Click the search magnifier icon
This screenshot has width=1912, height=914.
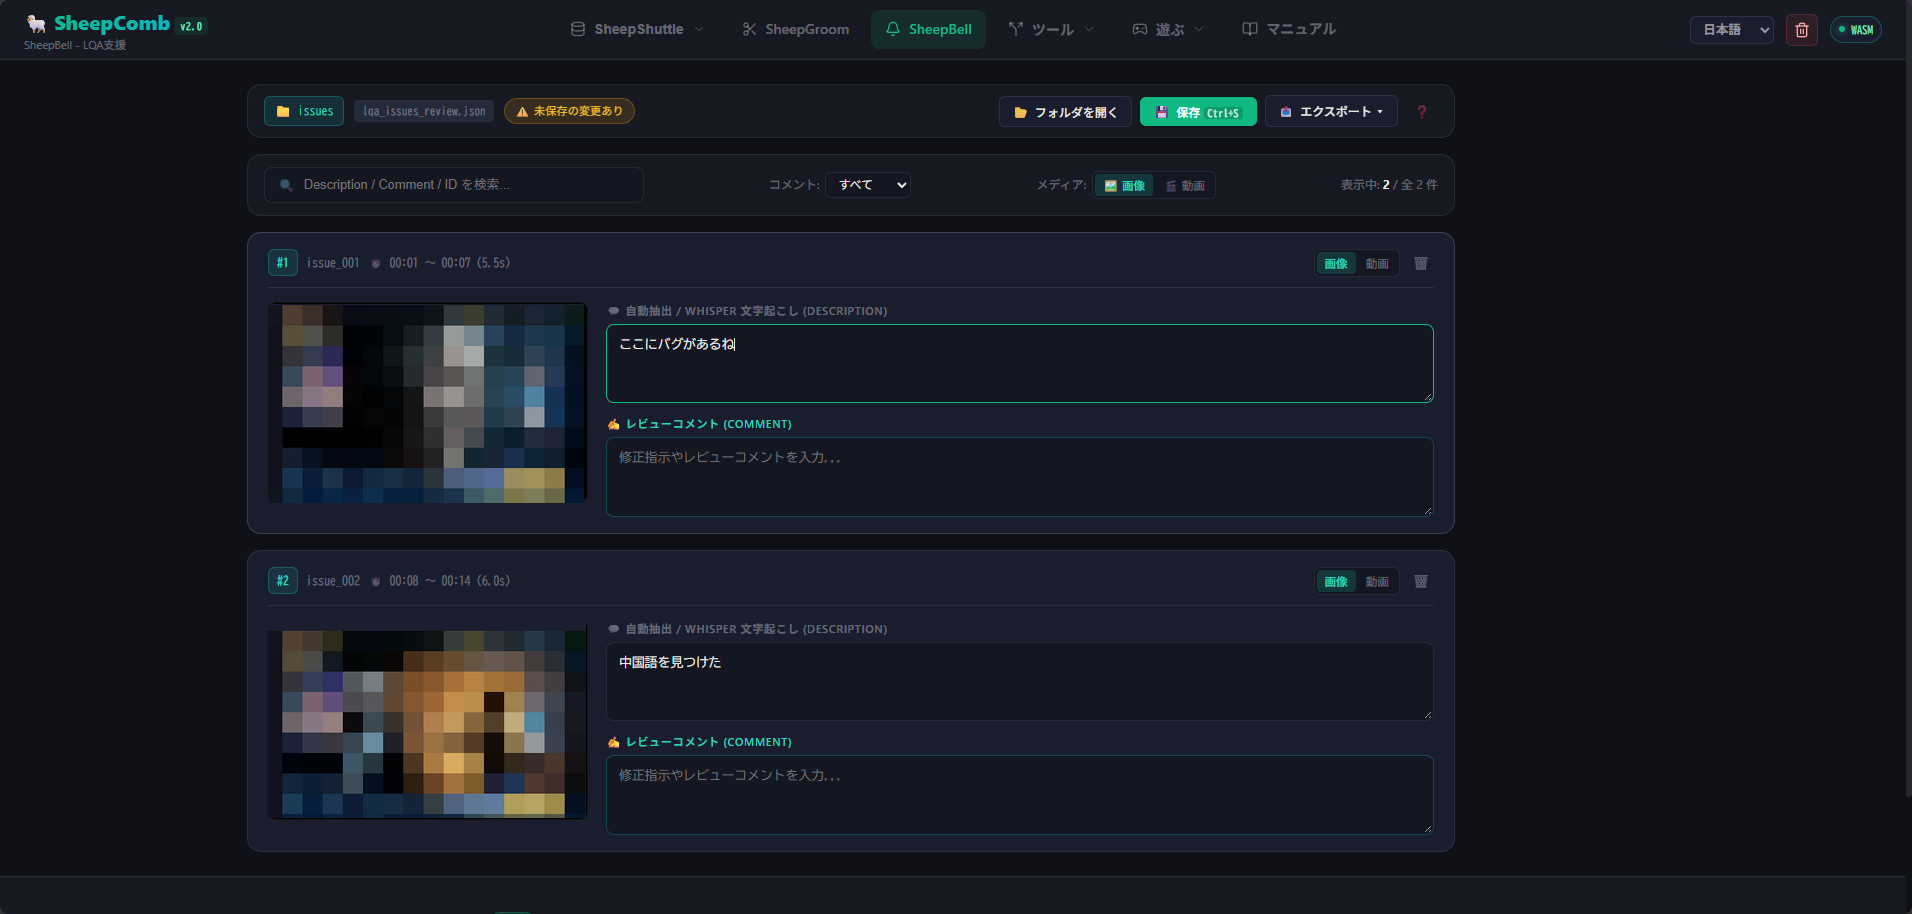click(286, 185)
